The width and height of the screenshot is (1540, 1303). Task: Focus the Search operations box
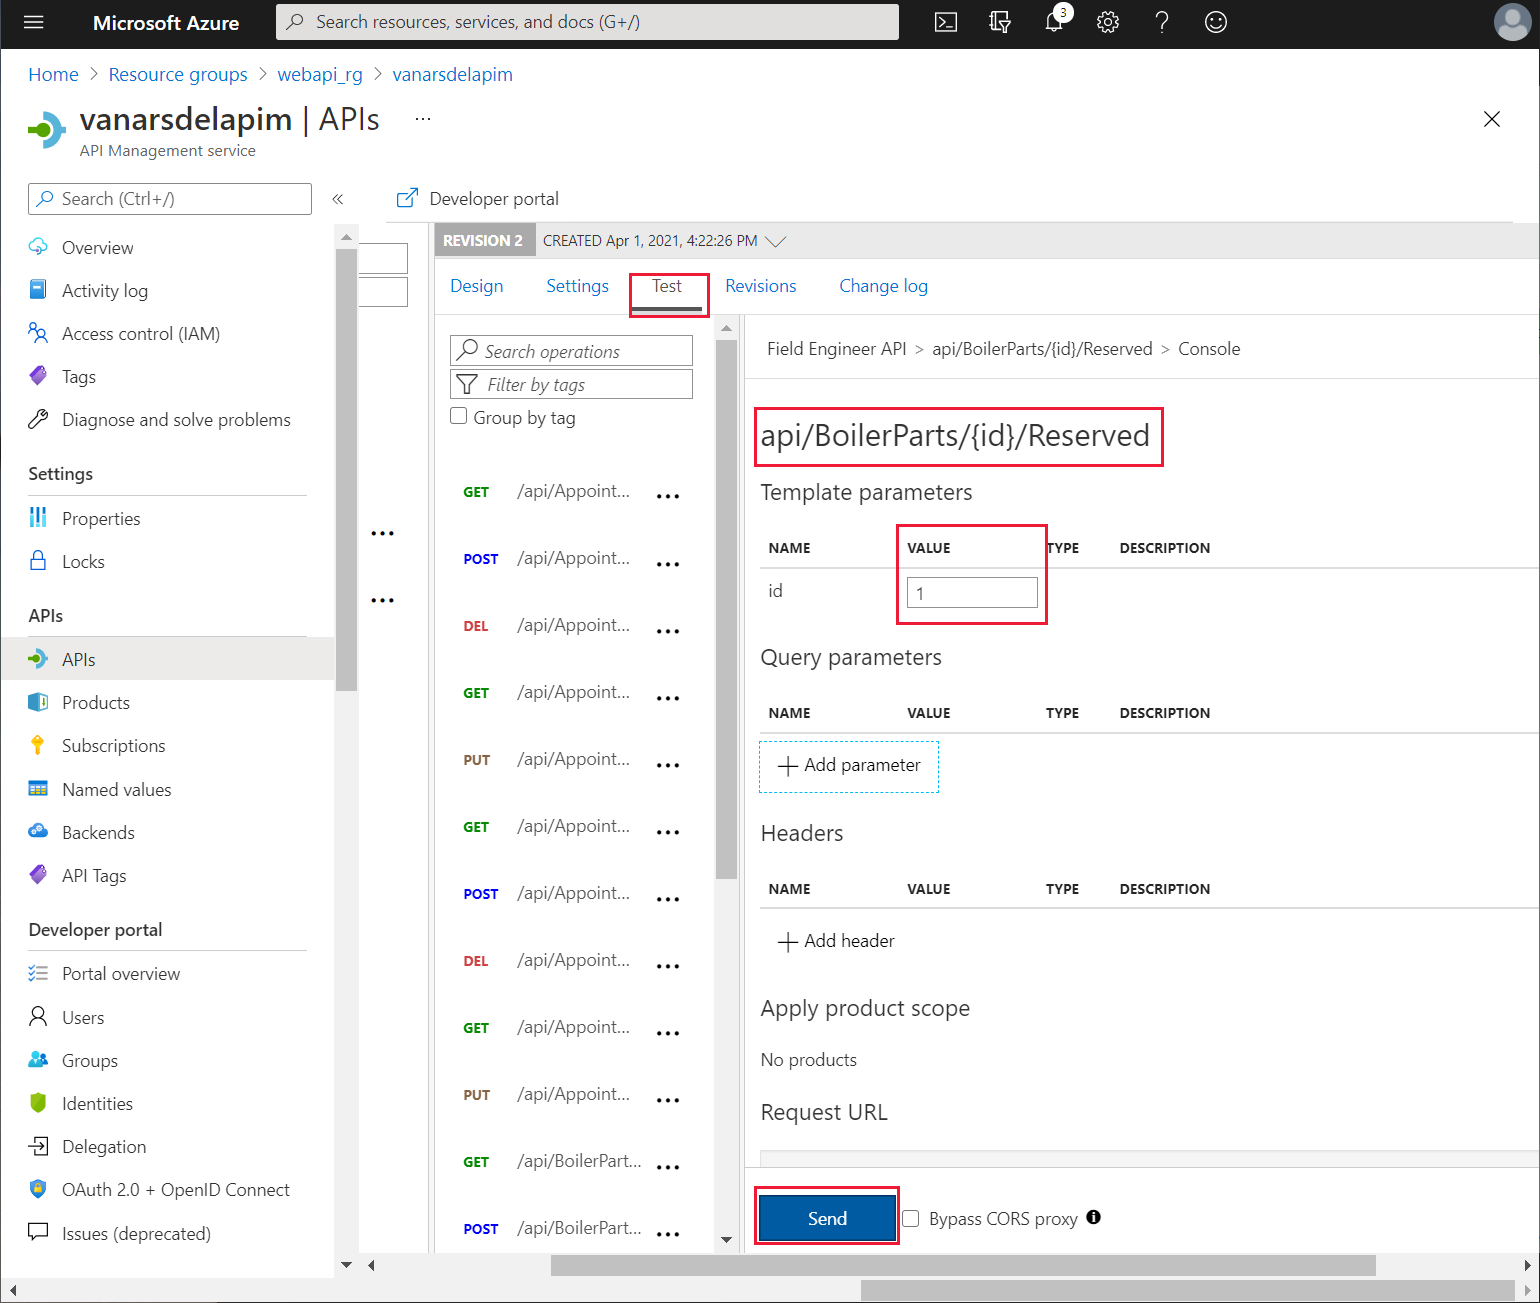pos(571,350)
